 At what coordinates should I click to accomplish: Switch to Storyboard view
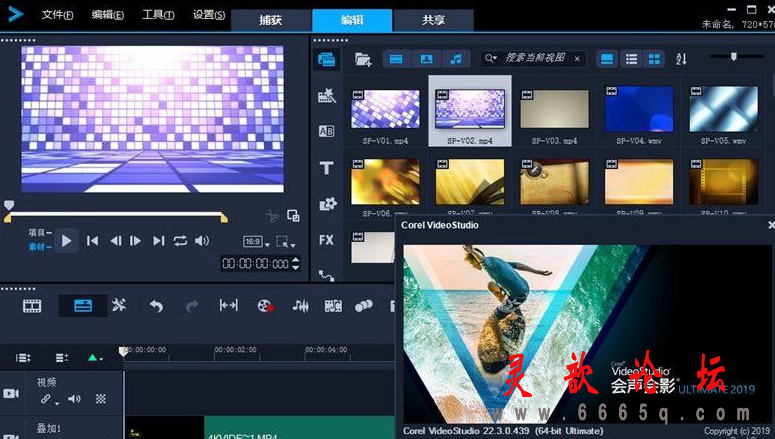pos(32,306)
